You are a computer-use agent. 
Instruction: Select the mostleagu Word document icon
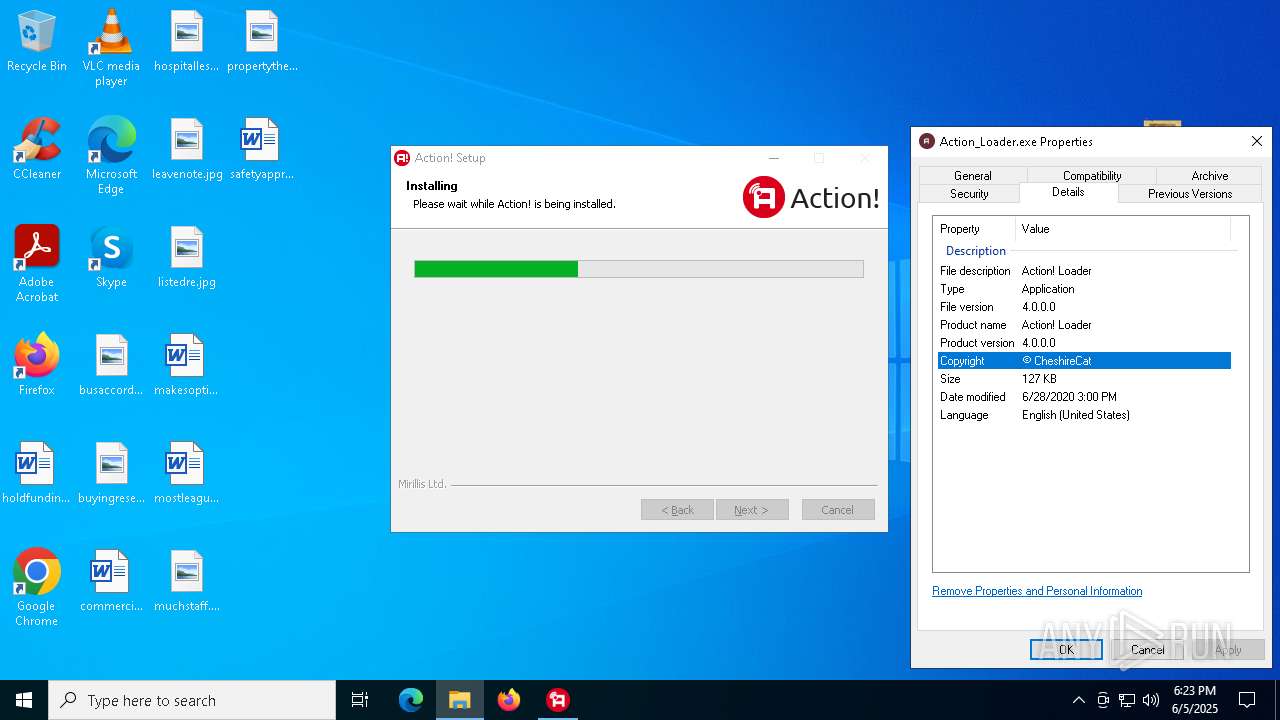tap(186, 474)
